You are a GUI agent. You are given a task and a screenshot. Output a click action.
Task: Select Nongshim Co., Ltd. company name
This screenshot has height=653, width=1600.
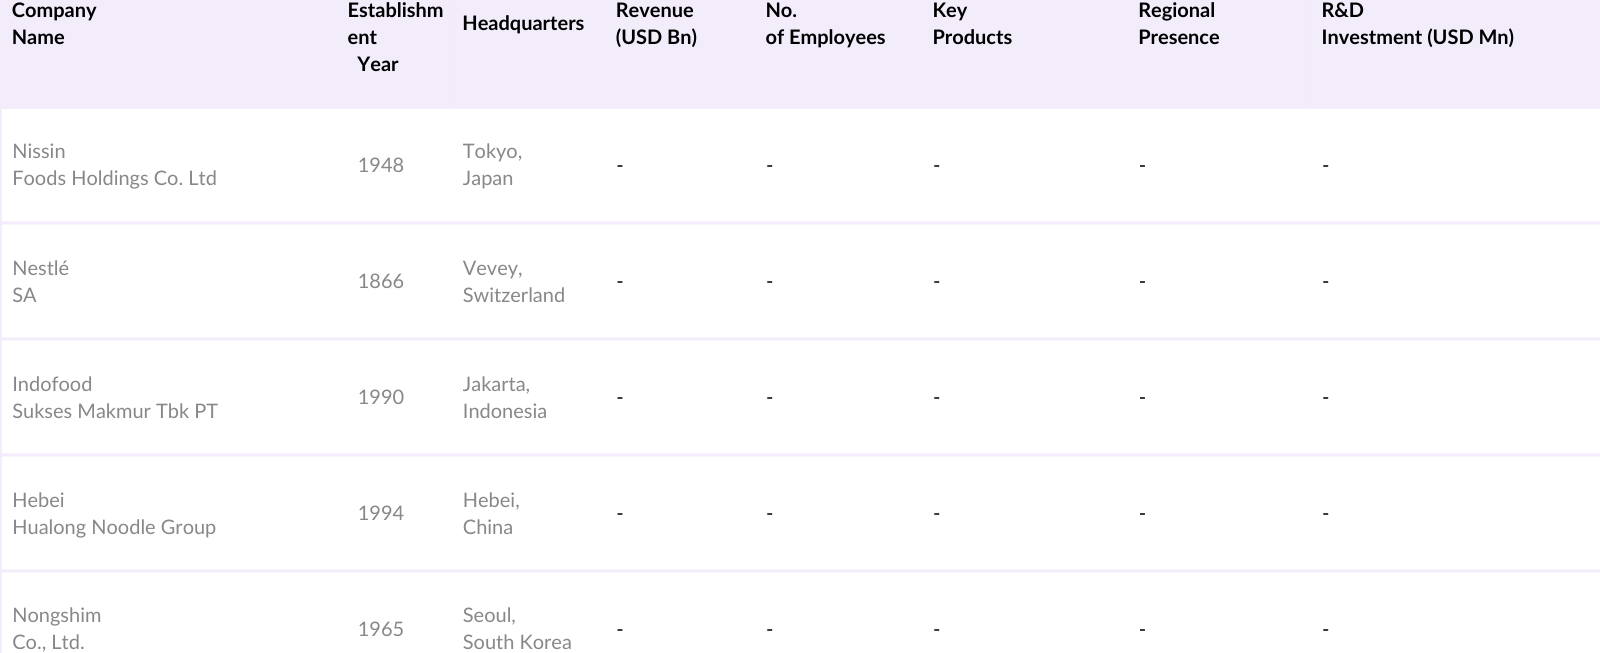click(56, 628)
